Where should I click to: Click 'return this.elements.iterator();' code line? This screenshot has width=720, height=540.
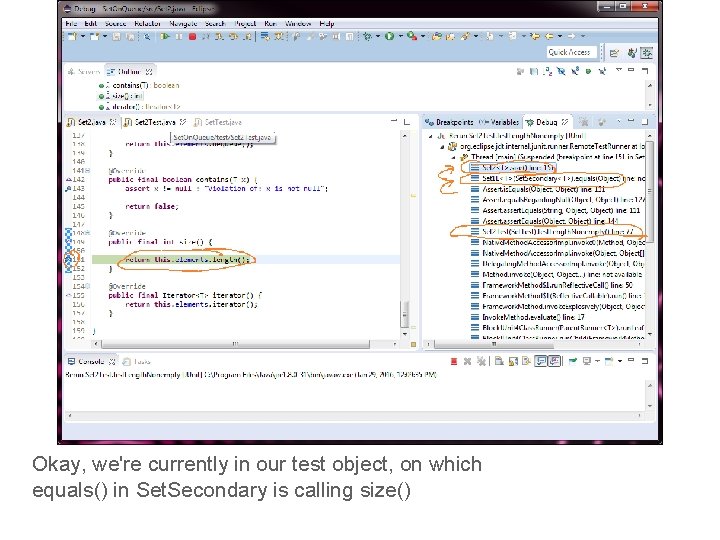click(191, 304)
